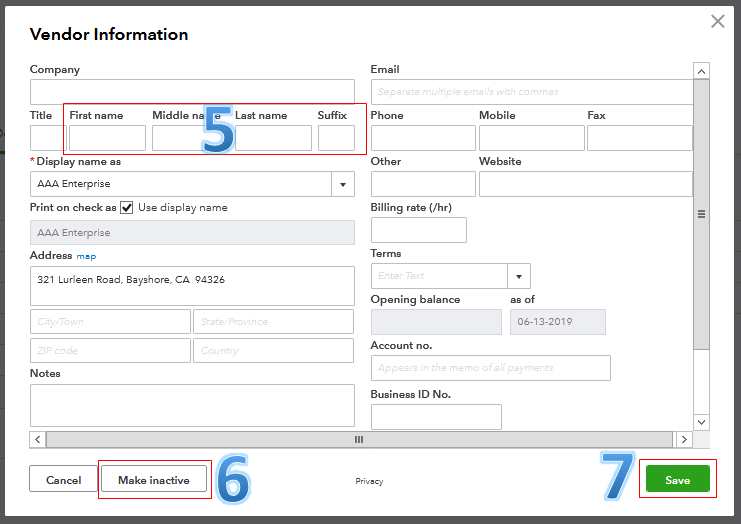741x524 pixels.
Task: Expand the Terms dropdown
Action: [519, 276]
